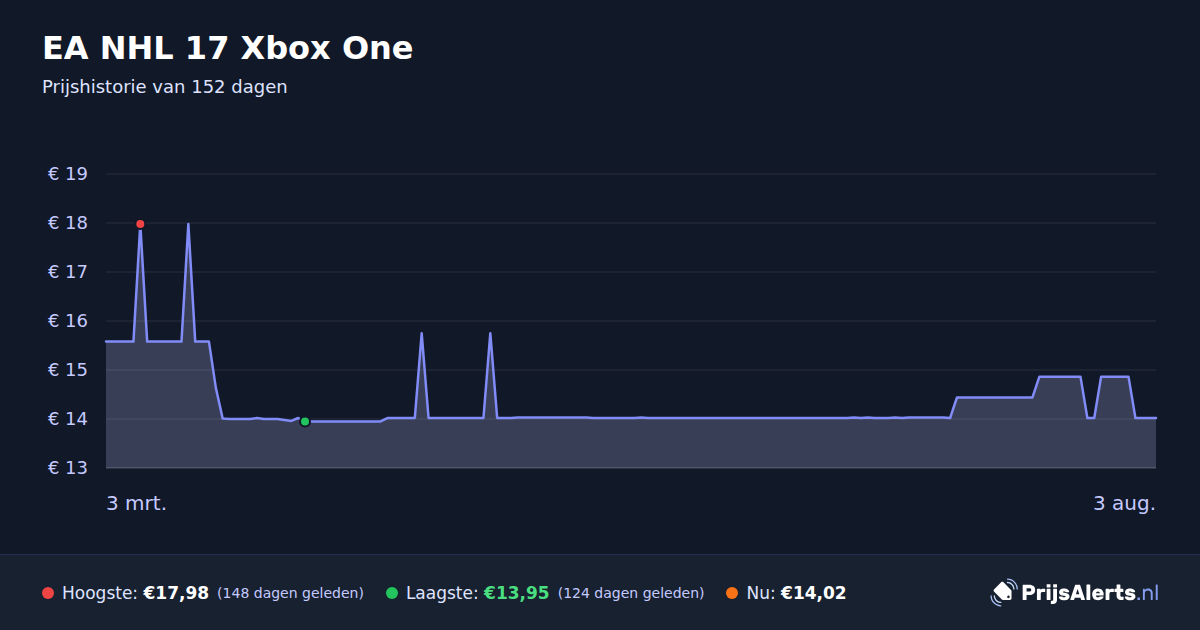Click the PrijsAlerts.nl brand name
Screen dimensions: 1200x630
(x=1090, y=593)
